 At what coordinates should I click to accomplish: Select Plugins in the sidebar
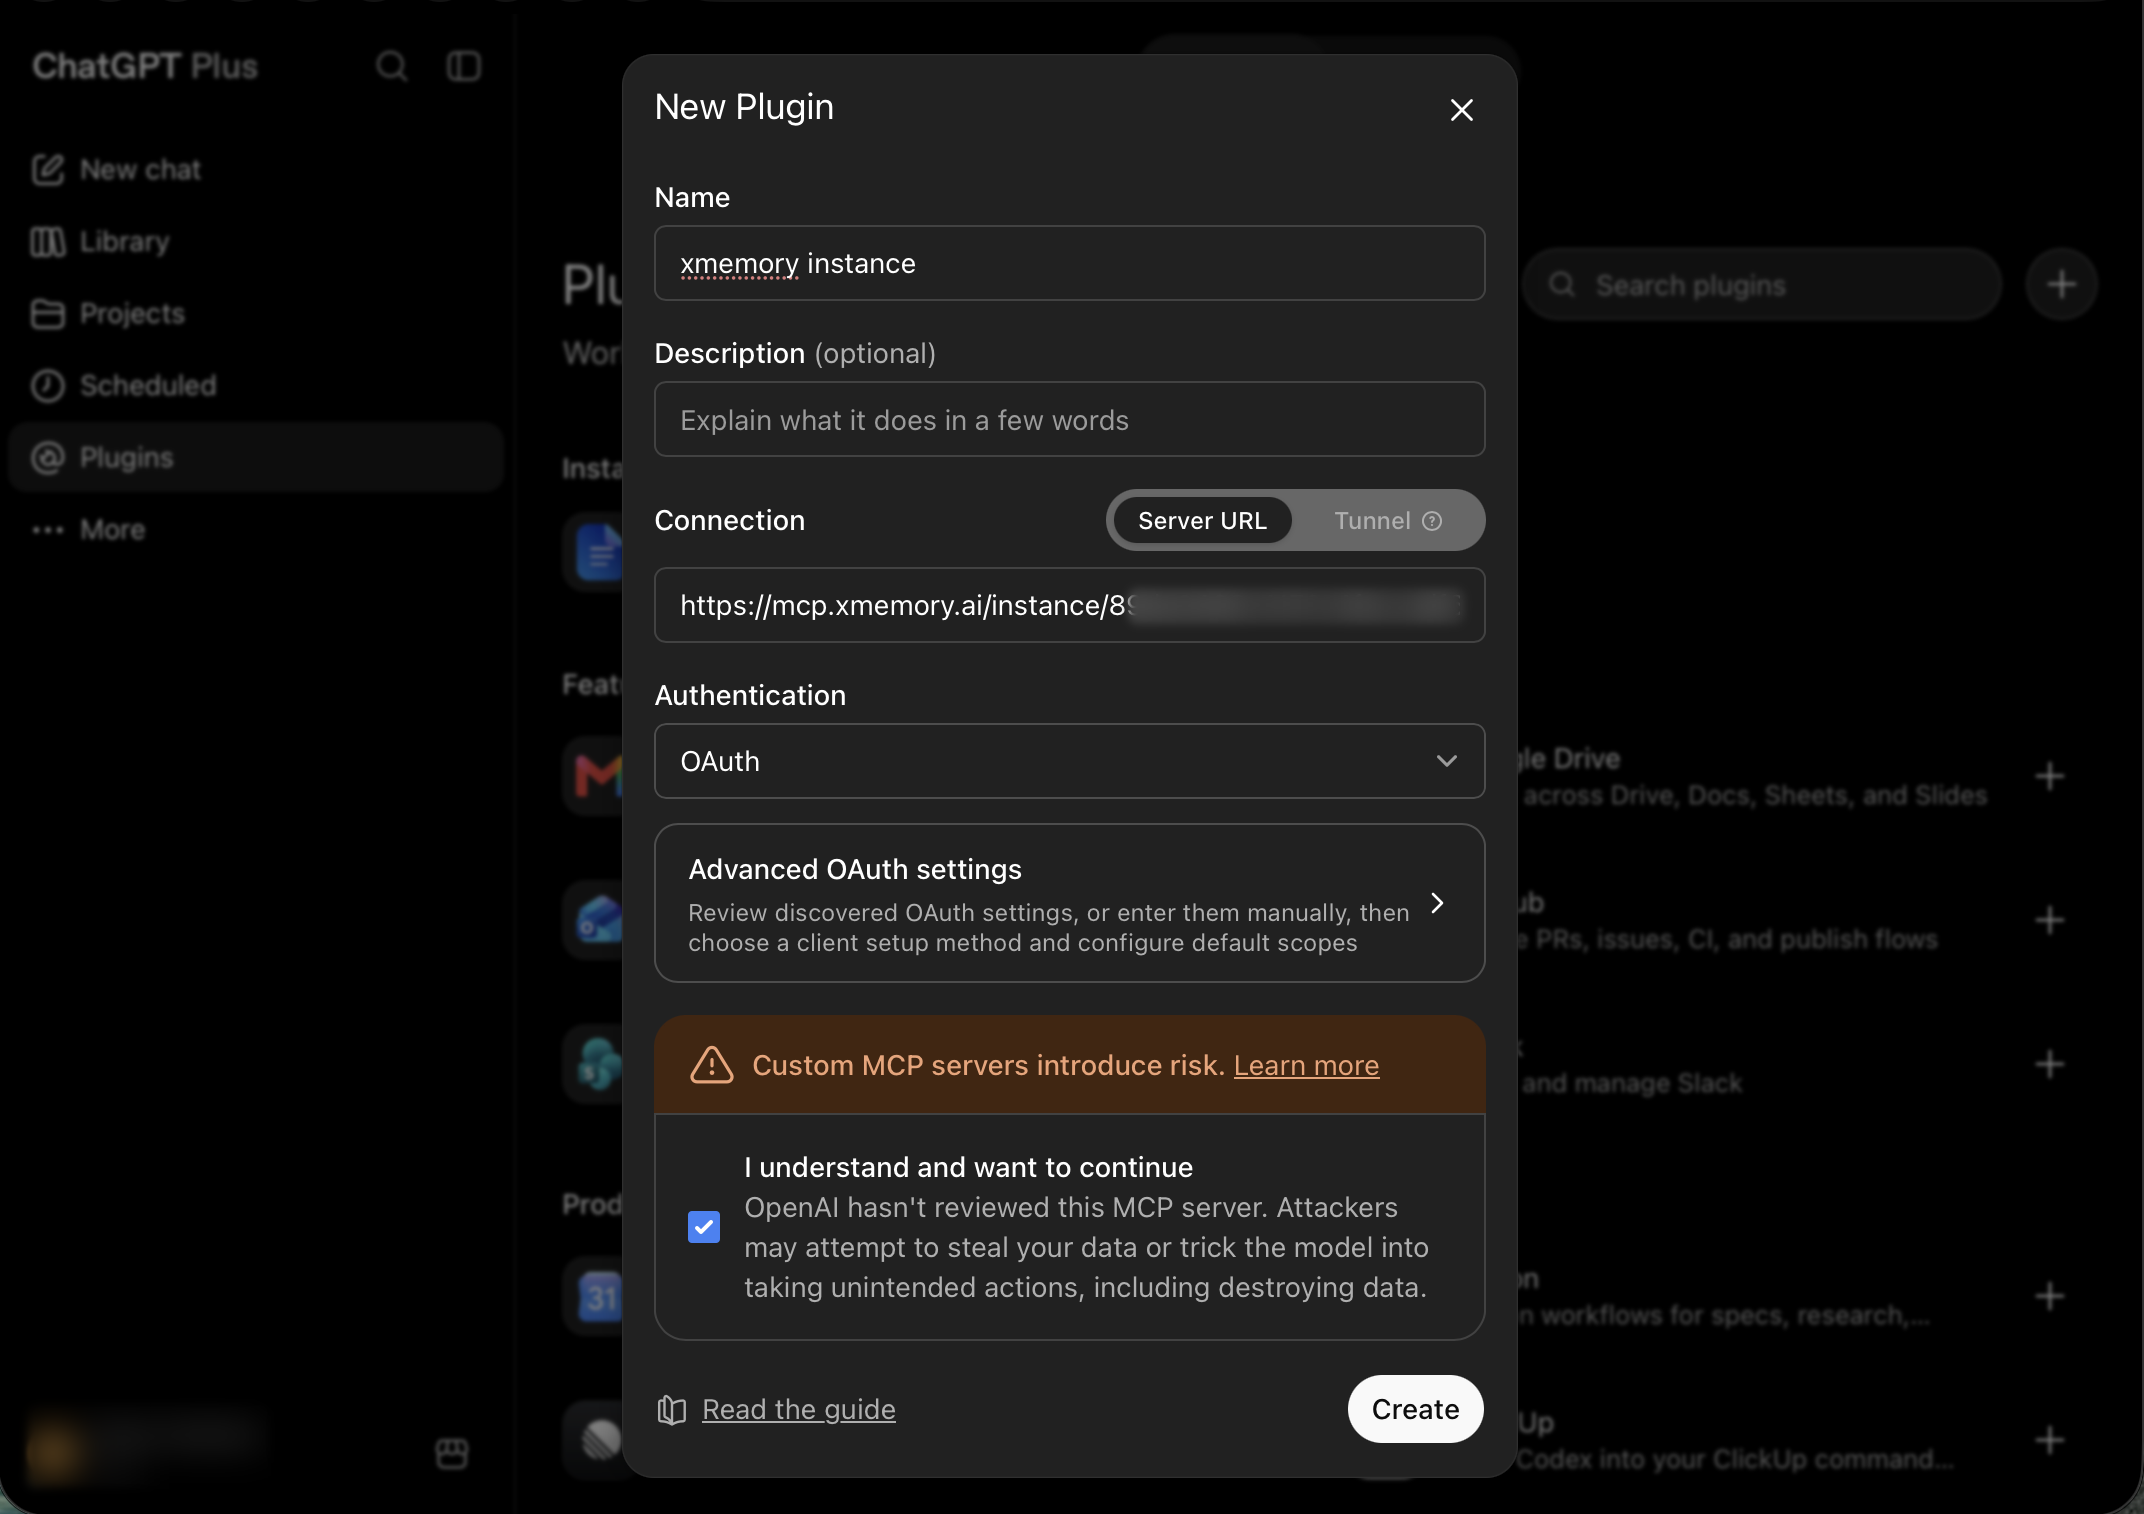(255, 458)
